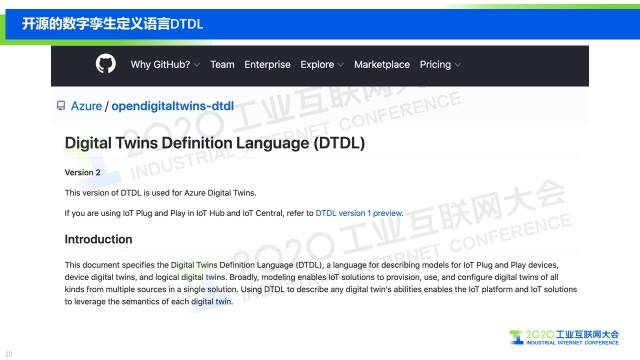Click the Version 2 subheading
Screen dimensions: 640x360
(82, 172)
